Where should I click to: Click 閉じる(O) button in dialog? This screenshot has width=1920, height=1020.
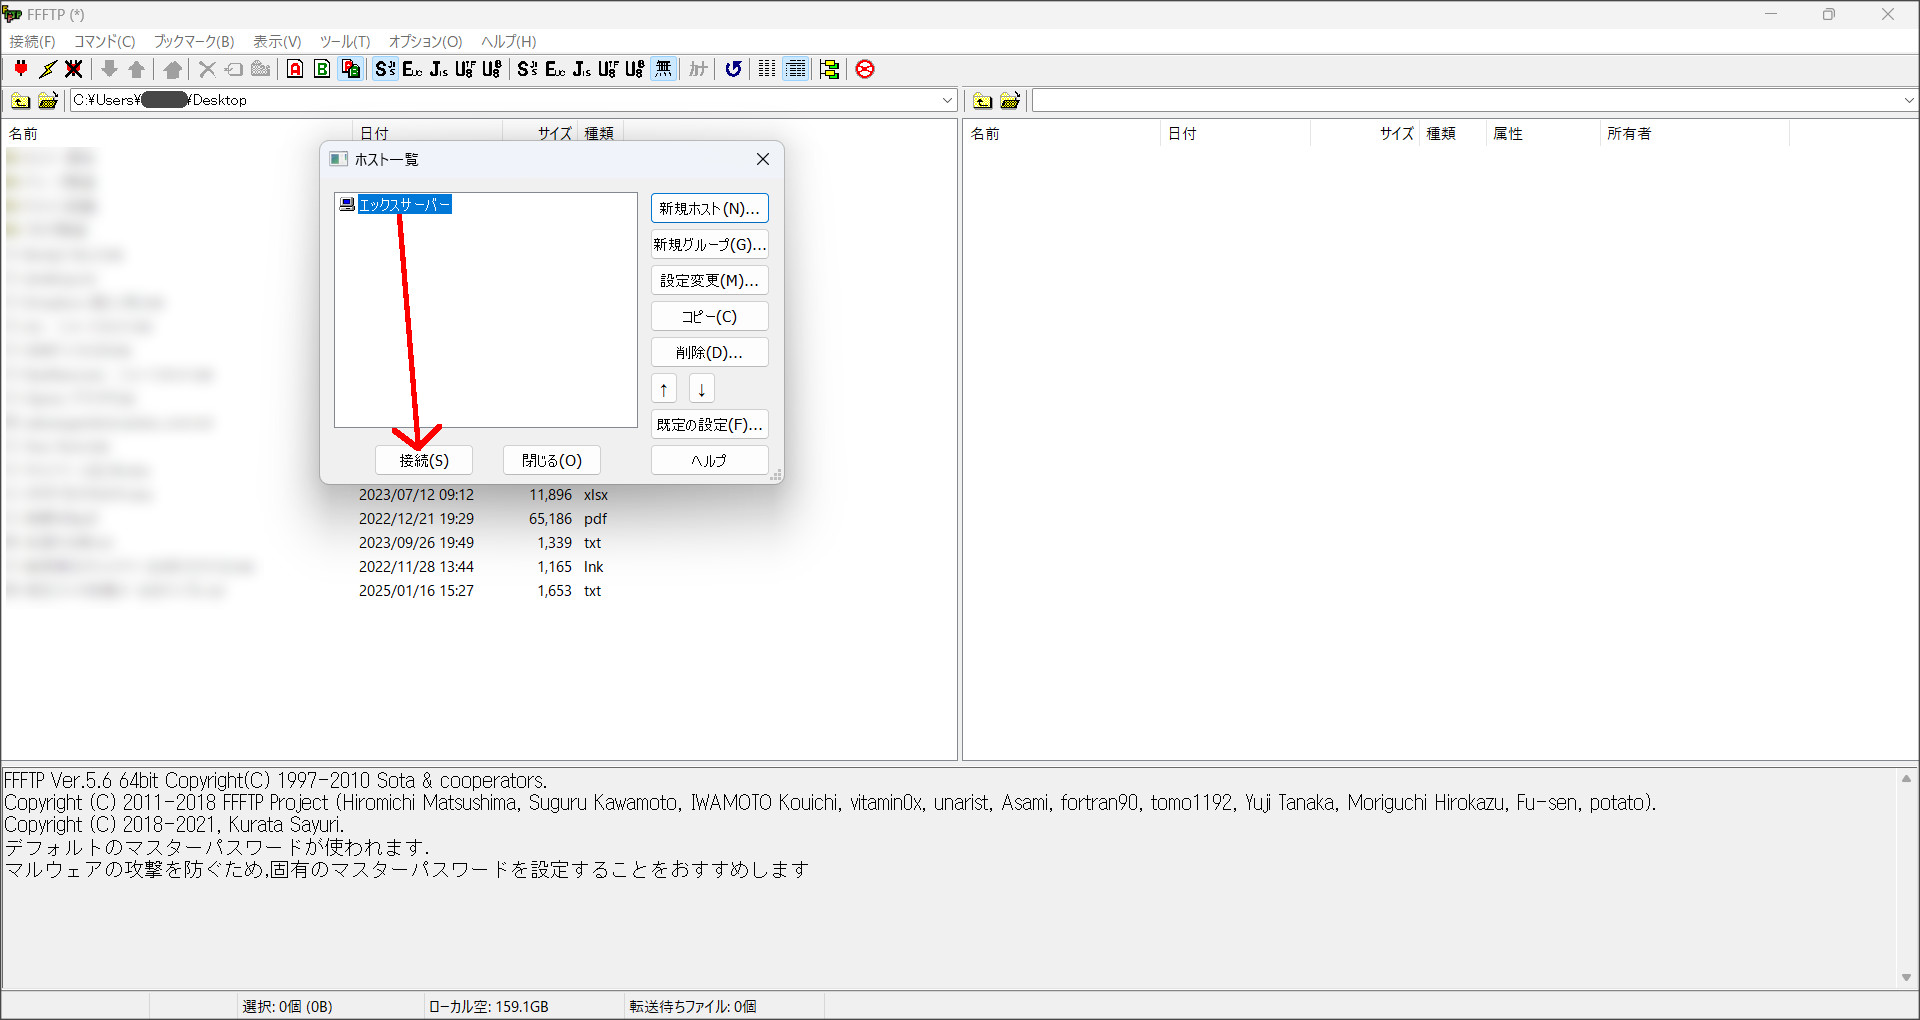(x=552, y=460)
